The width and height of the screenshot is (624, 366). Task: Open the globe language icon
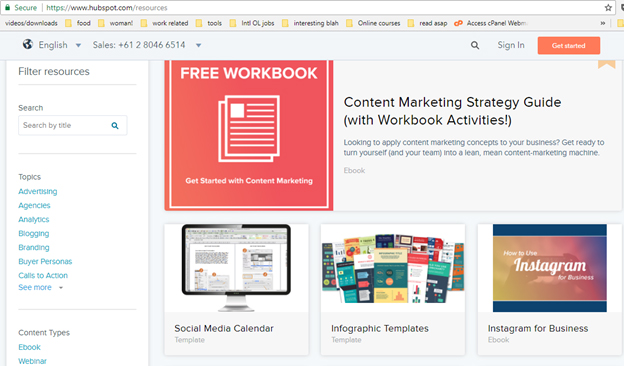click(27, 44)
